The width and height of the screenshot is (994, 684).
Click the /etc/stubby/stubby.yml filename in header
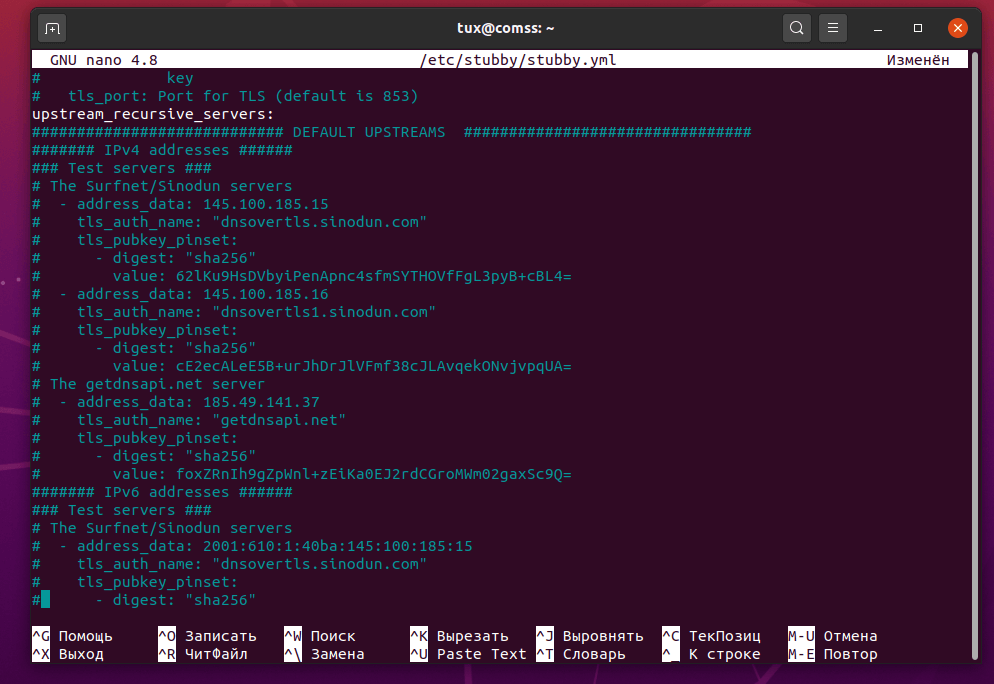pyautogui.click(x=517, y=60)
